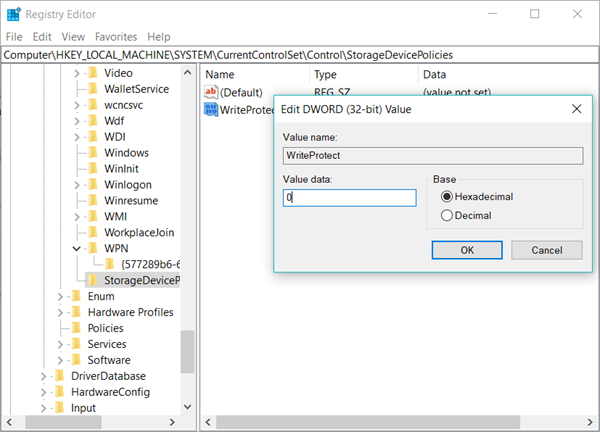The width and height of the screenshot is (600, 432).
Task: Select the Decimal base option
Action: [x=446, y=215]
